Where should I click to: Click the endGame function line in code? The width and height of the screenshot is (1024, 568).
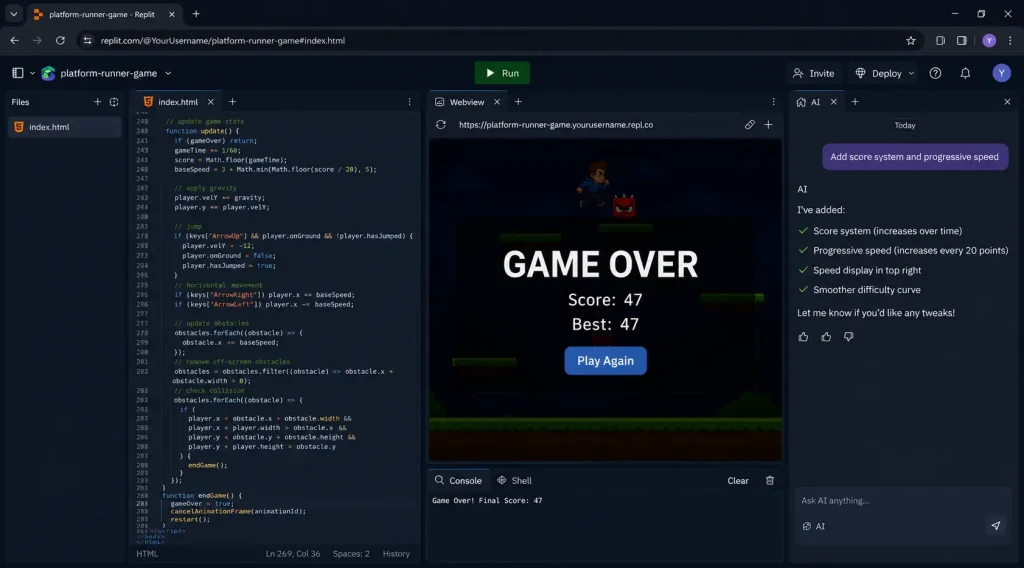click(202, 496)
